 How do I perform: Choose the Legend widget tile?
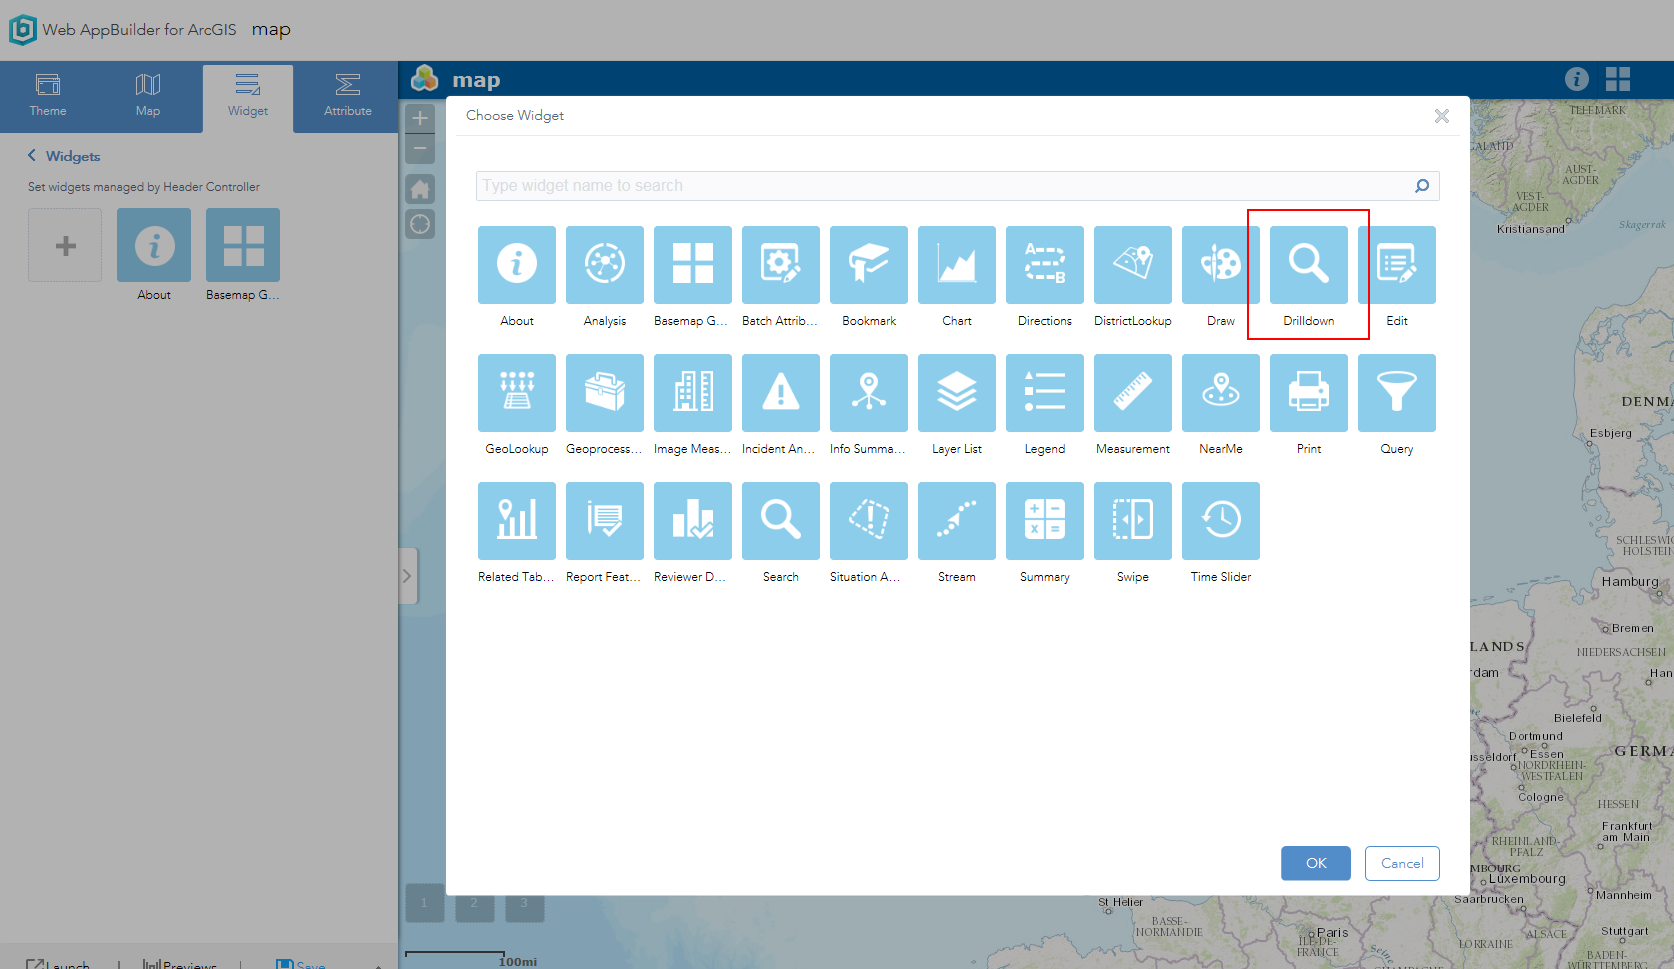tap(1044, 393)
